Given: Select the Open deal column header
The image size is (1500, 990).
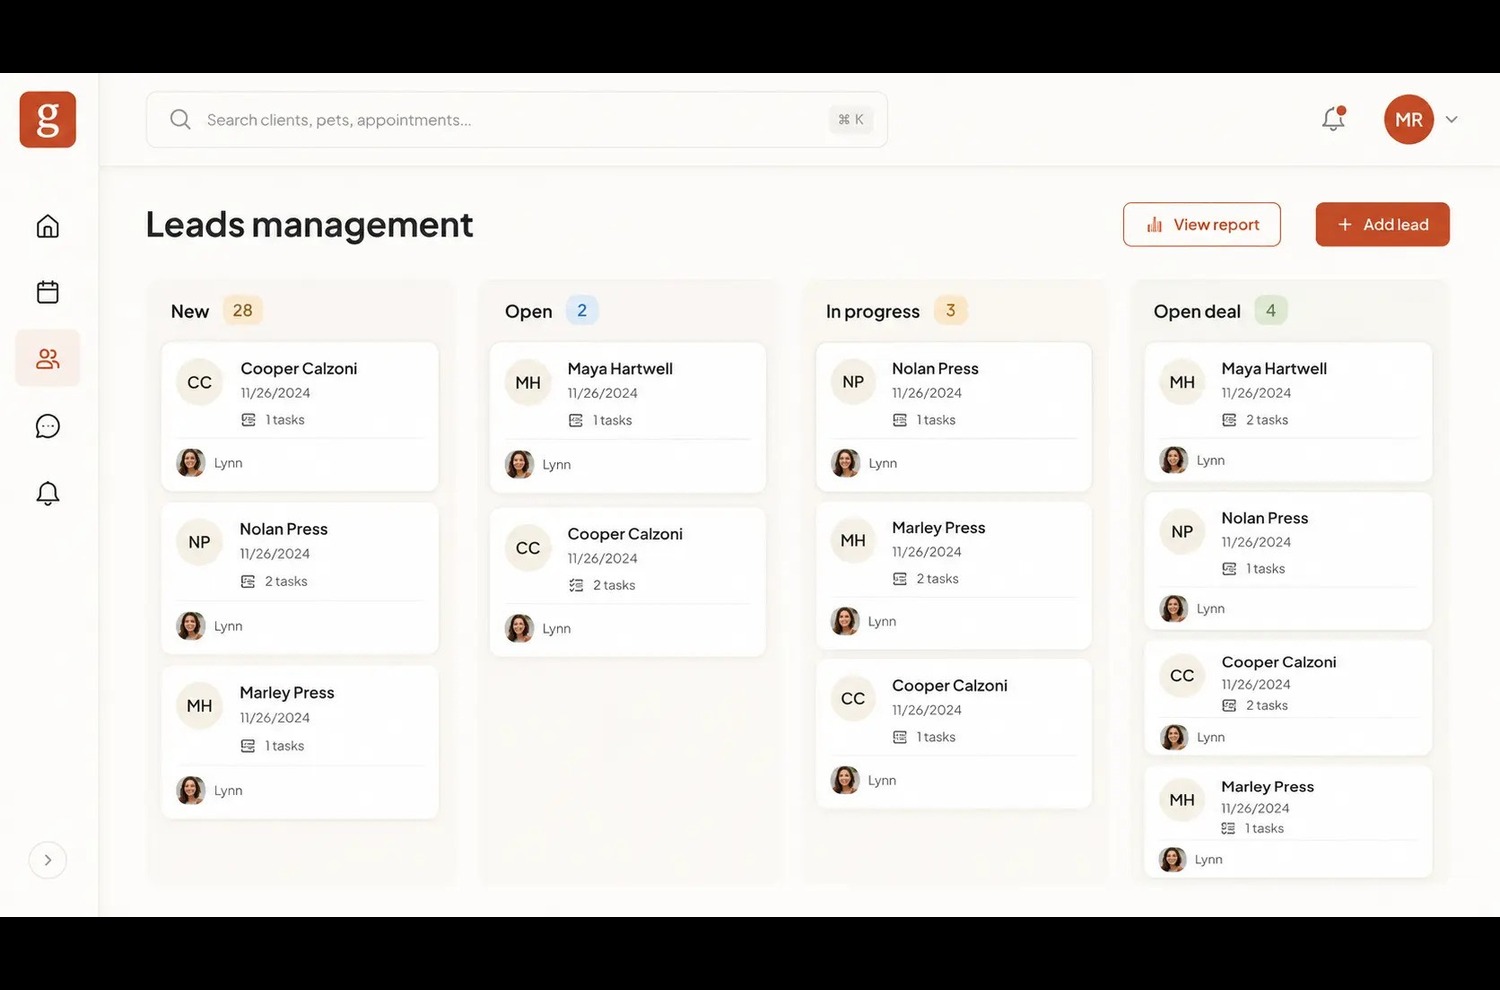Looking at the screenshot, I should (1197, 311).
